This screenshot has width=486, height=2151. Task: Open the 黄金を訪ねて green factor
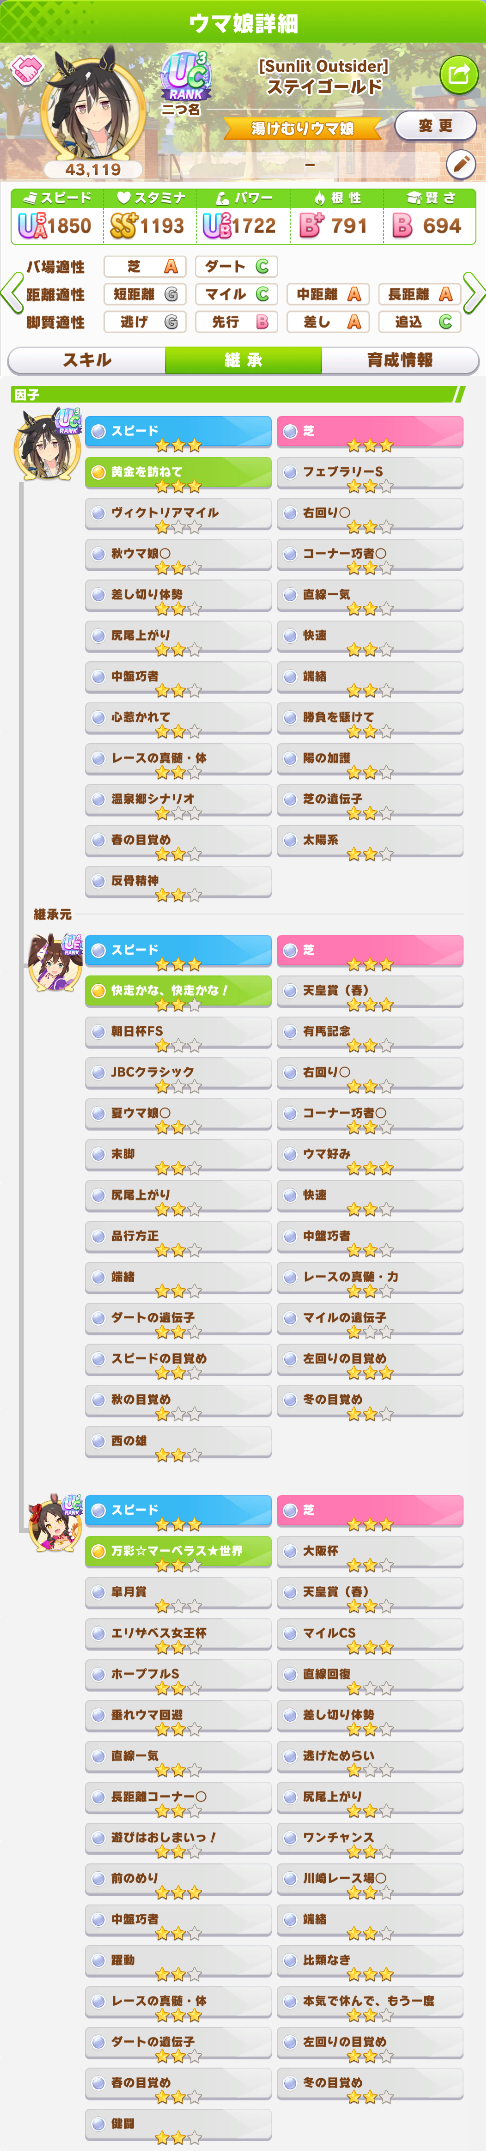click(x=178, y=474)
